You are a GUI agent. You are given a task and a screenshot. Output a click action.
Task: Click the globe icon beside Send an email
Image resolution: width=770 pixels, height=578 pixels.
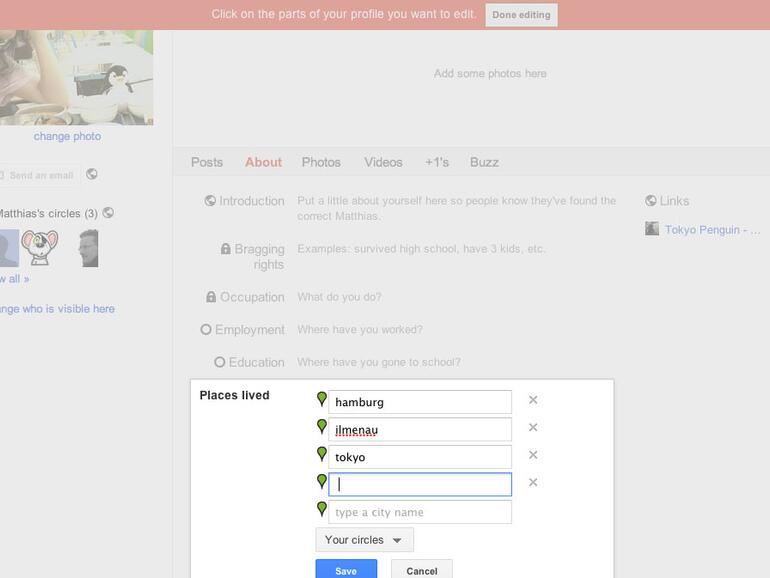point(92,174)
